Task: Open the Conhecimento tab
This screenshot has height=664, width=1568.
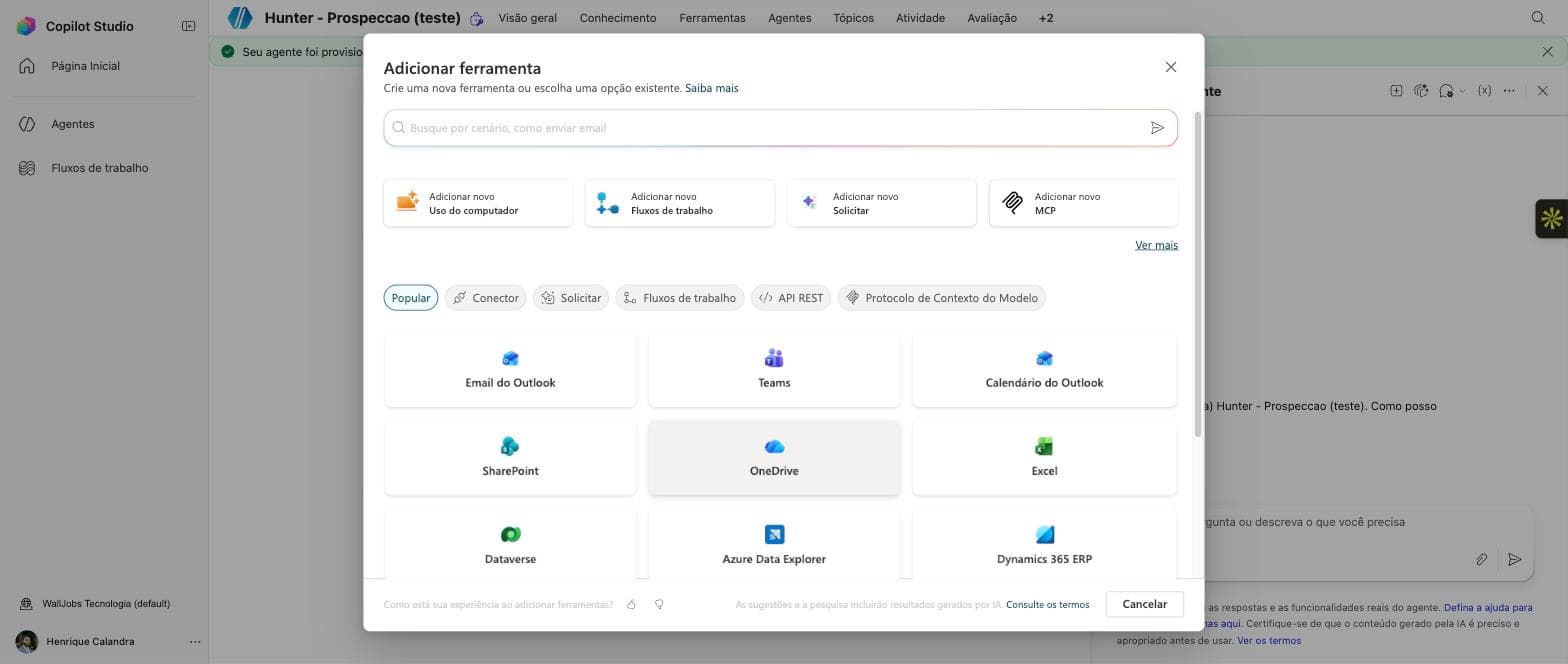Action: coord(618,18)
